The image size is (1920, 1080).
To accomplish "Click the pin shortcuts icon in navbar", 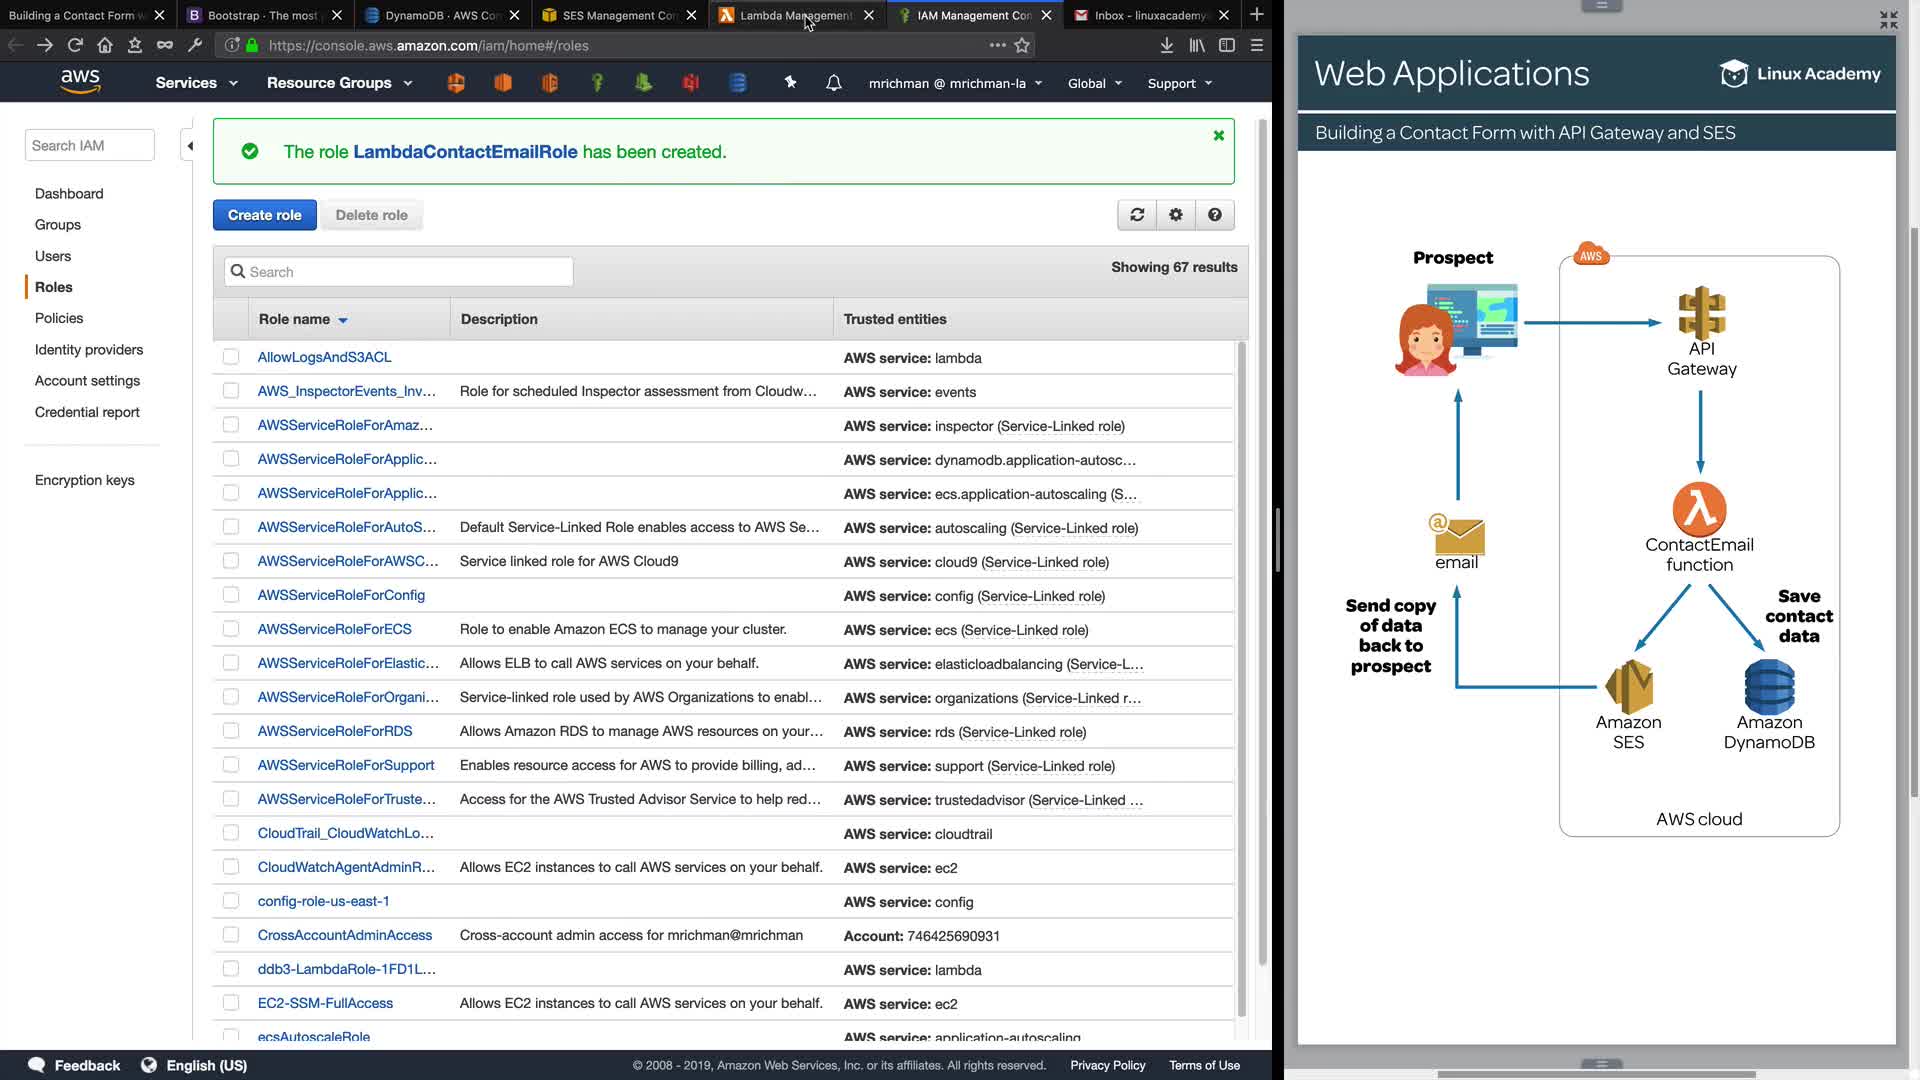I will coord(790,83).
